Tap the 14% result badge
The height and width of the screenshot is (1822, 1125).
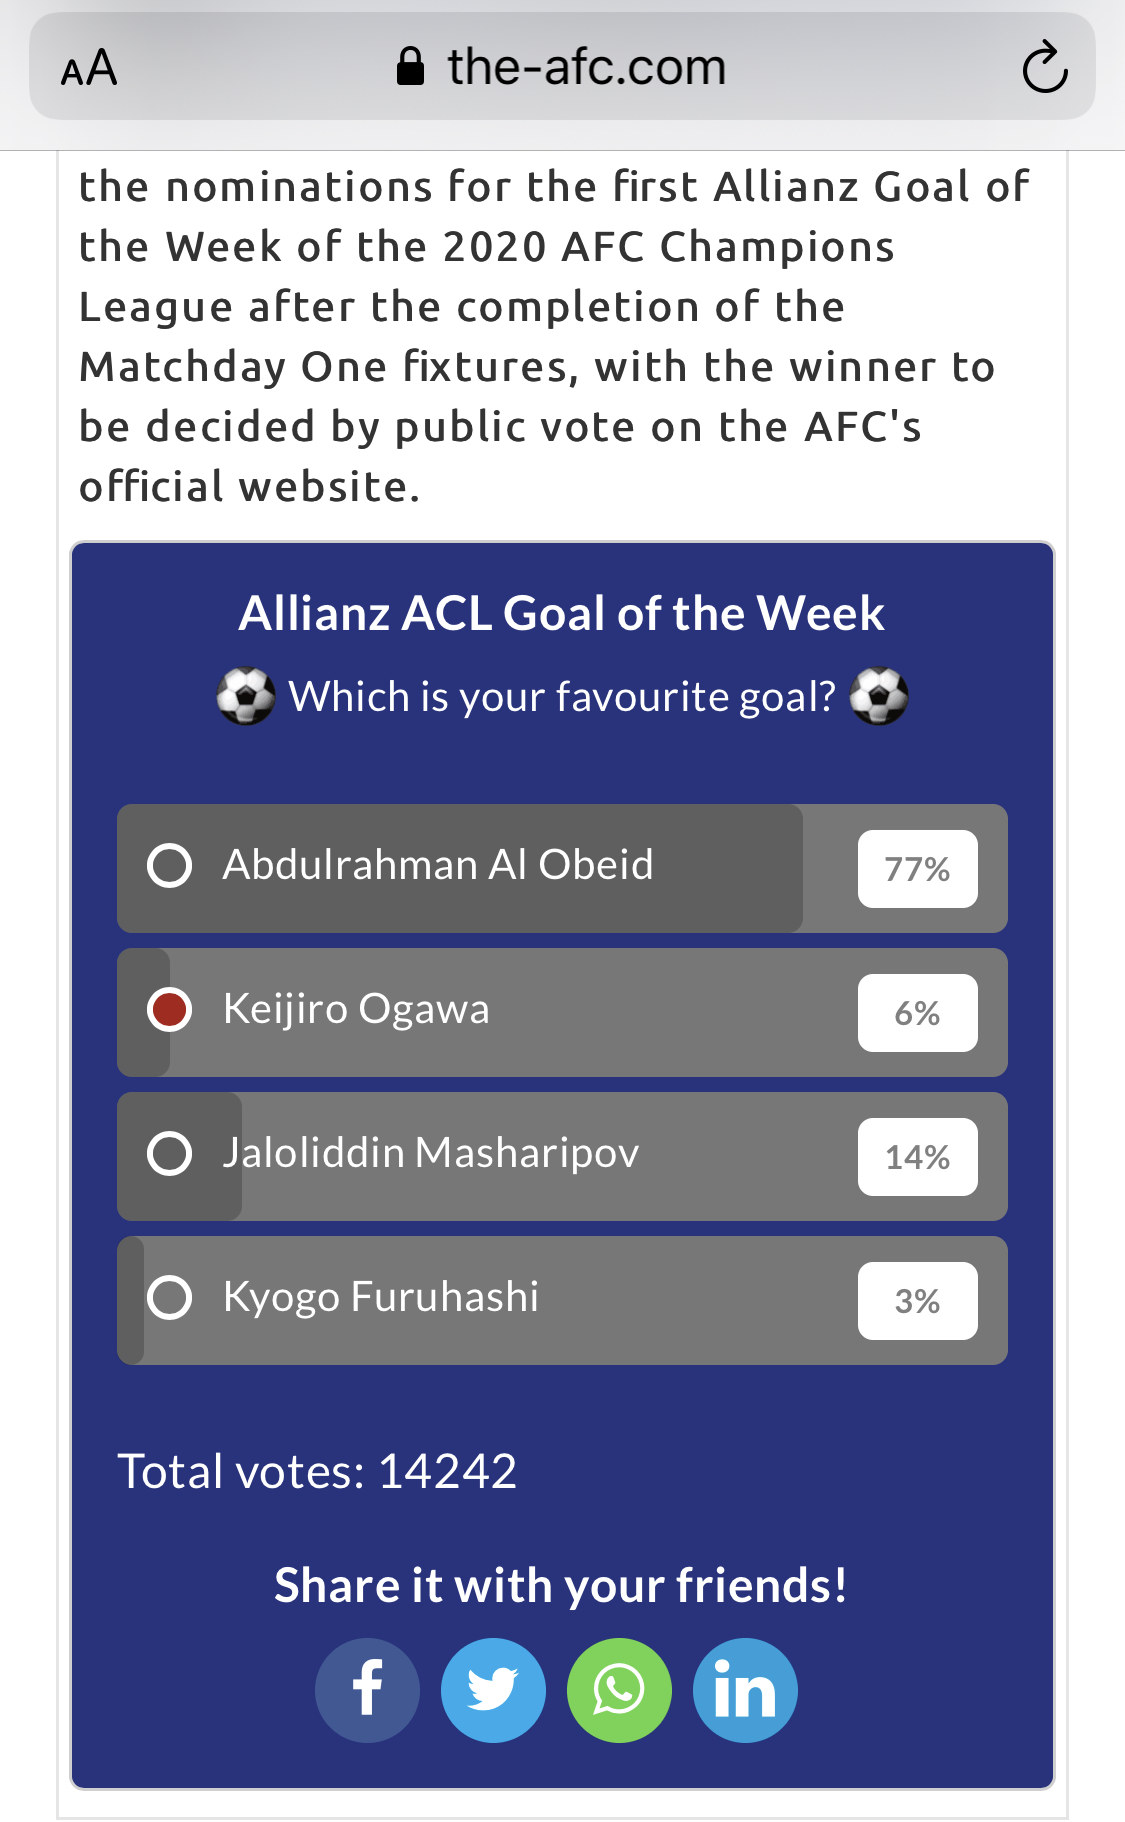[x=917, y=1157]
